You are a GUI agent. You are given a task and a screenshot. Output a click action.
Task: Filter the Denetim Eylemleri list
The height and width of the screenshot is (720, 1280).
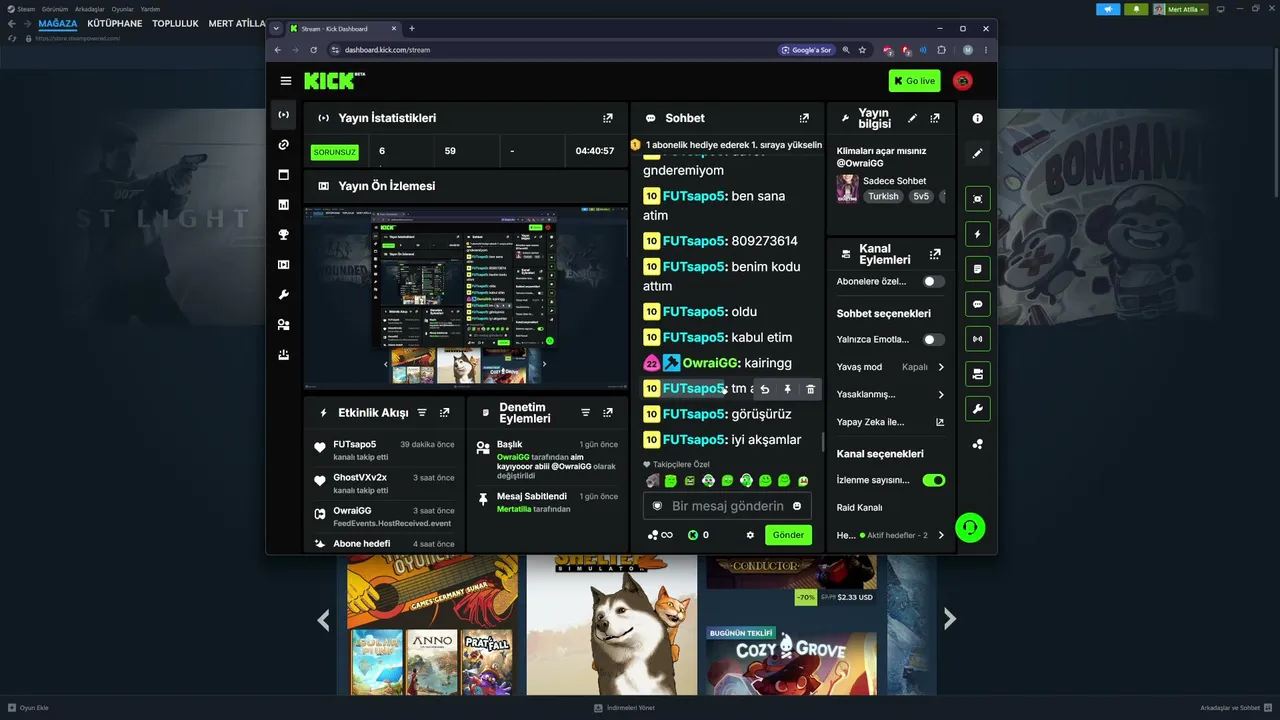tap(585, 412)
